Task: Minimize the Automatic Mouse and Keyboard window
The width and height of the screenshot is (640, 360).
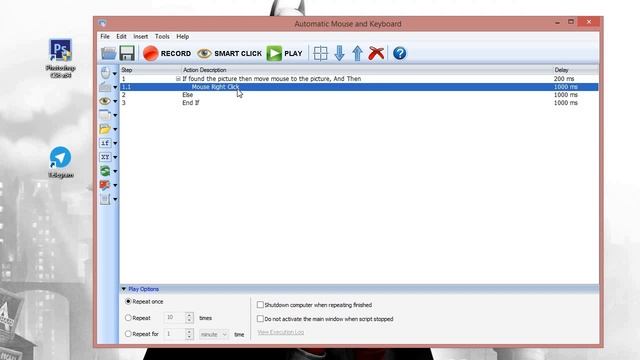Action: (x=557, y=23)
